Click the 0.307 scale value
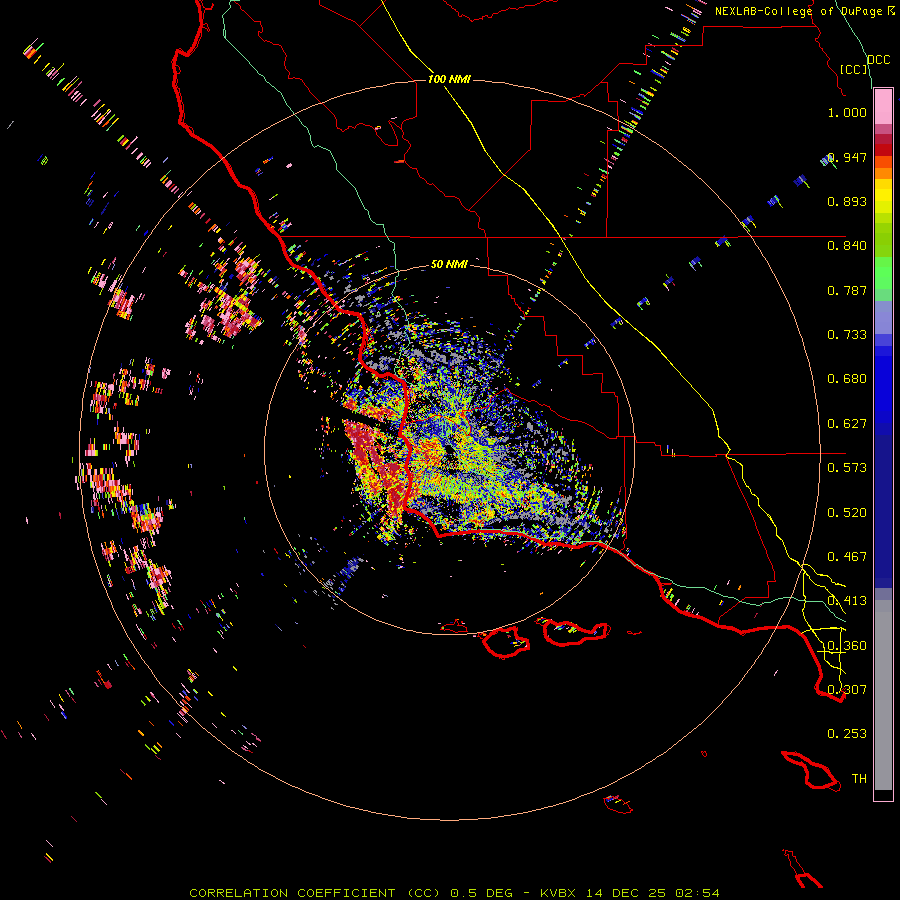This screenshot has height=900, width=900. point(847,690)
